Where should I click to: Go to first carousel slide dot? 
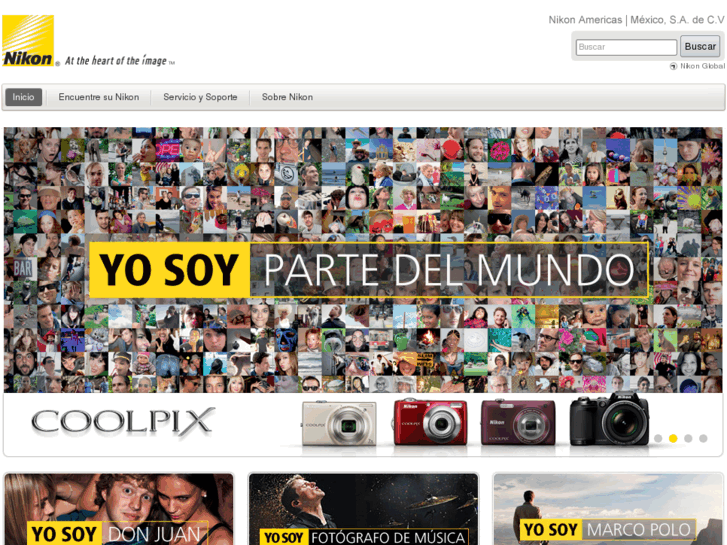pos(658,438)
